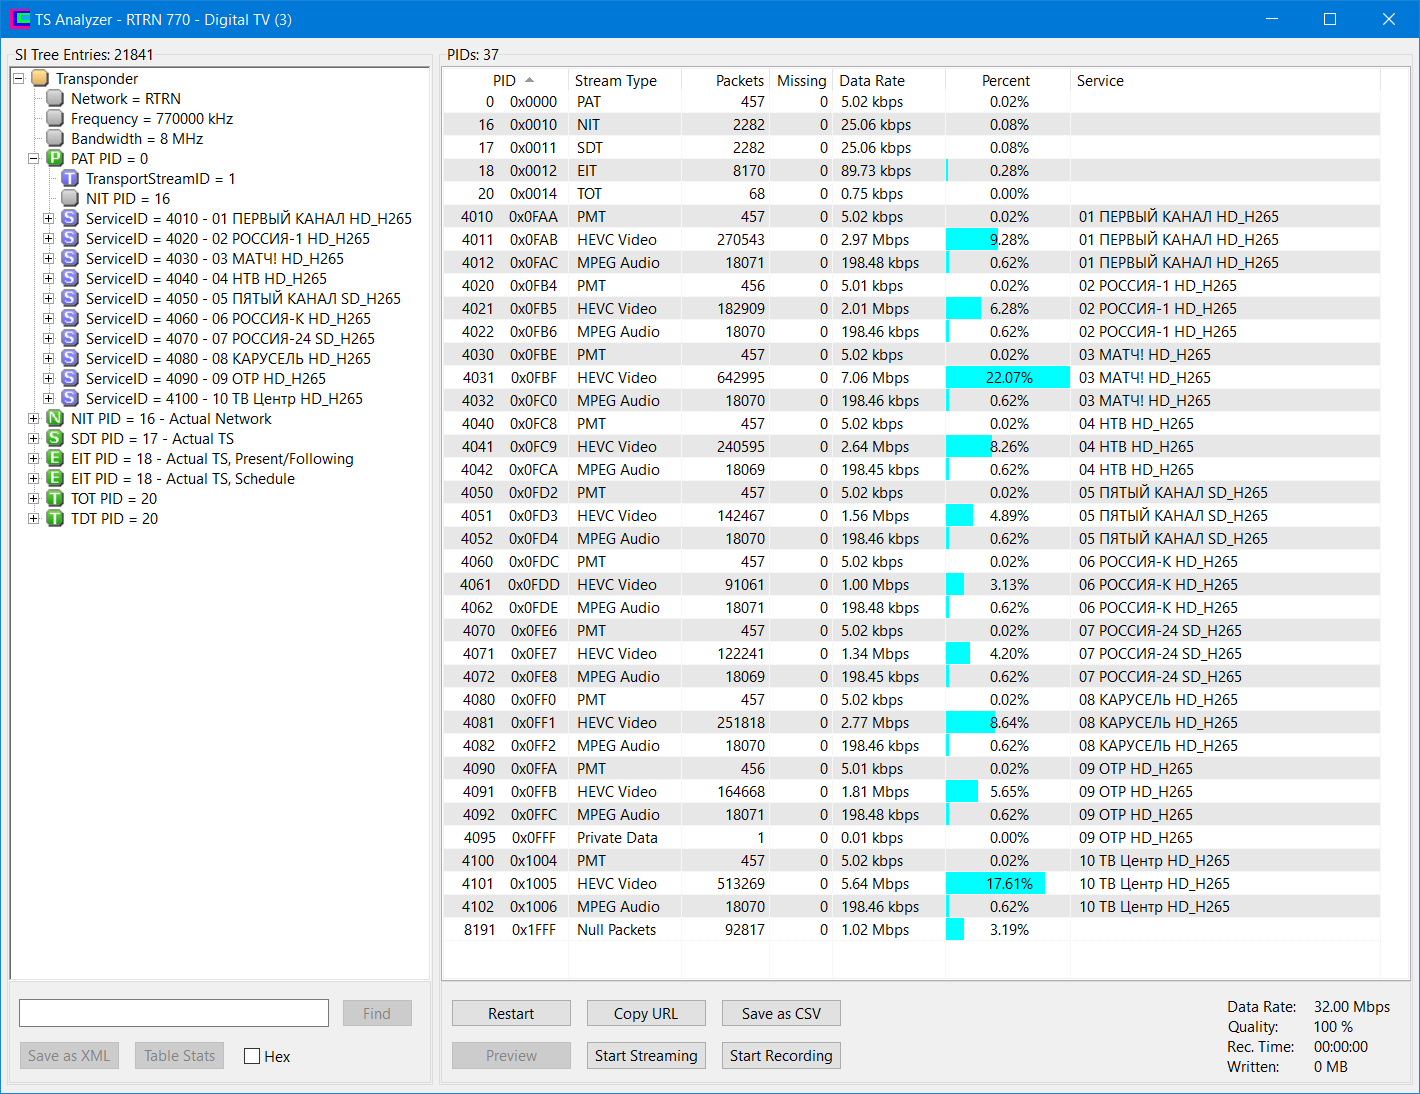The height and width of the screenshot is (1094, 1420).
Task: Sort by the PID column header
Action: point(505,81)
